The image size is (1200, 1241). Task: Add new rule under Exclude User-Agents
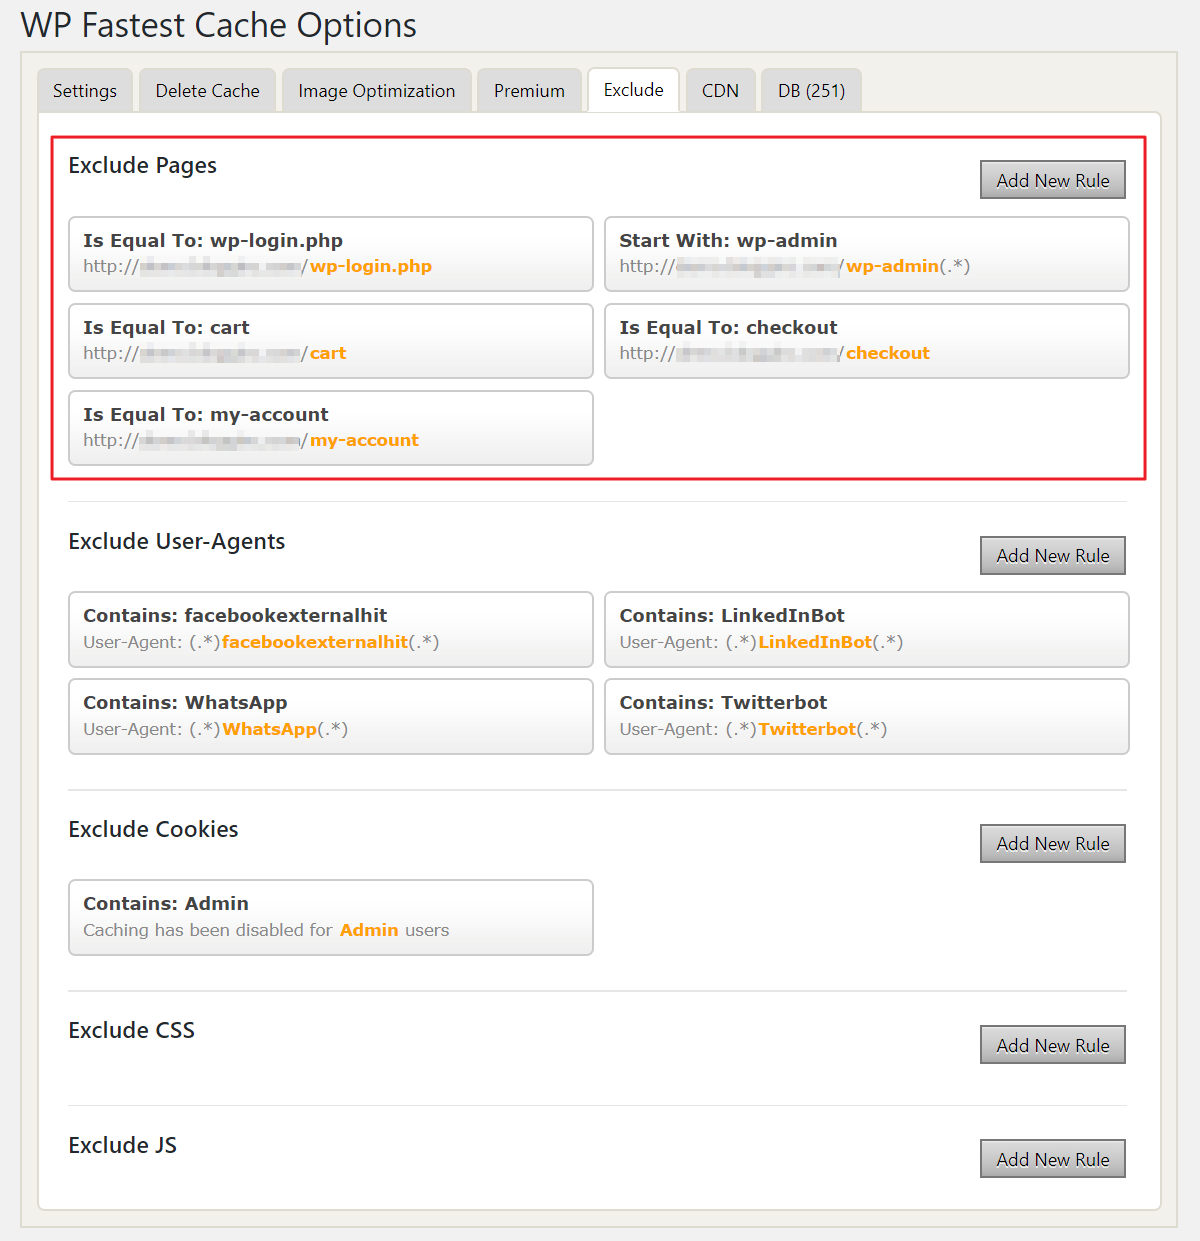1052,556
